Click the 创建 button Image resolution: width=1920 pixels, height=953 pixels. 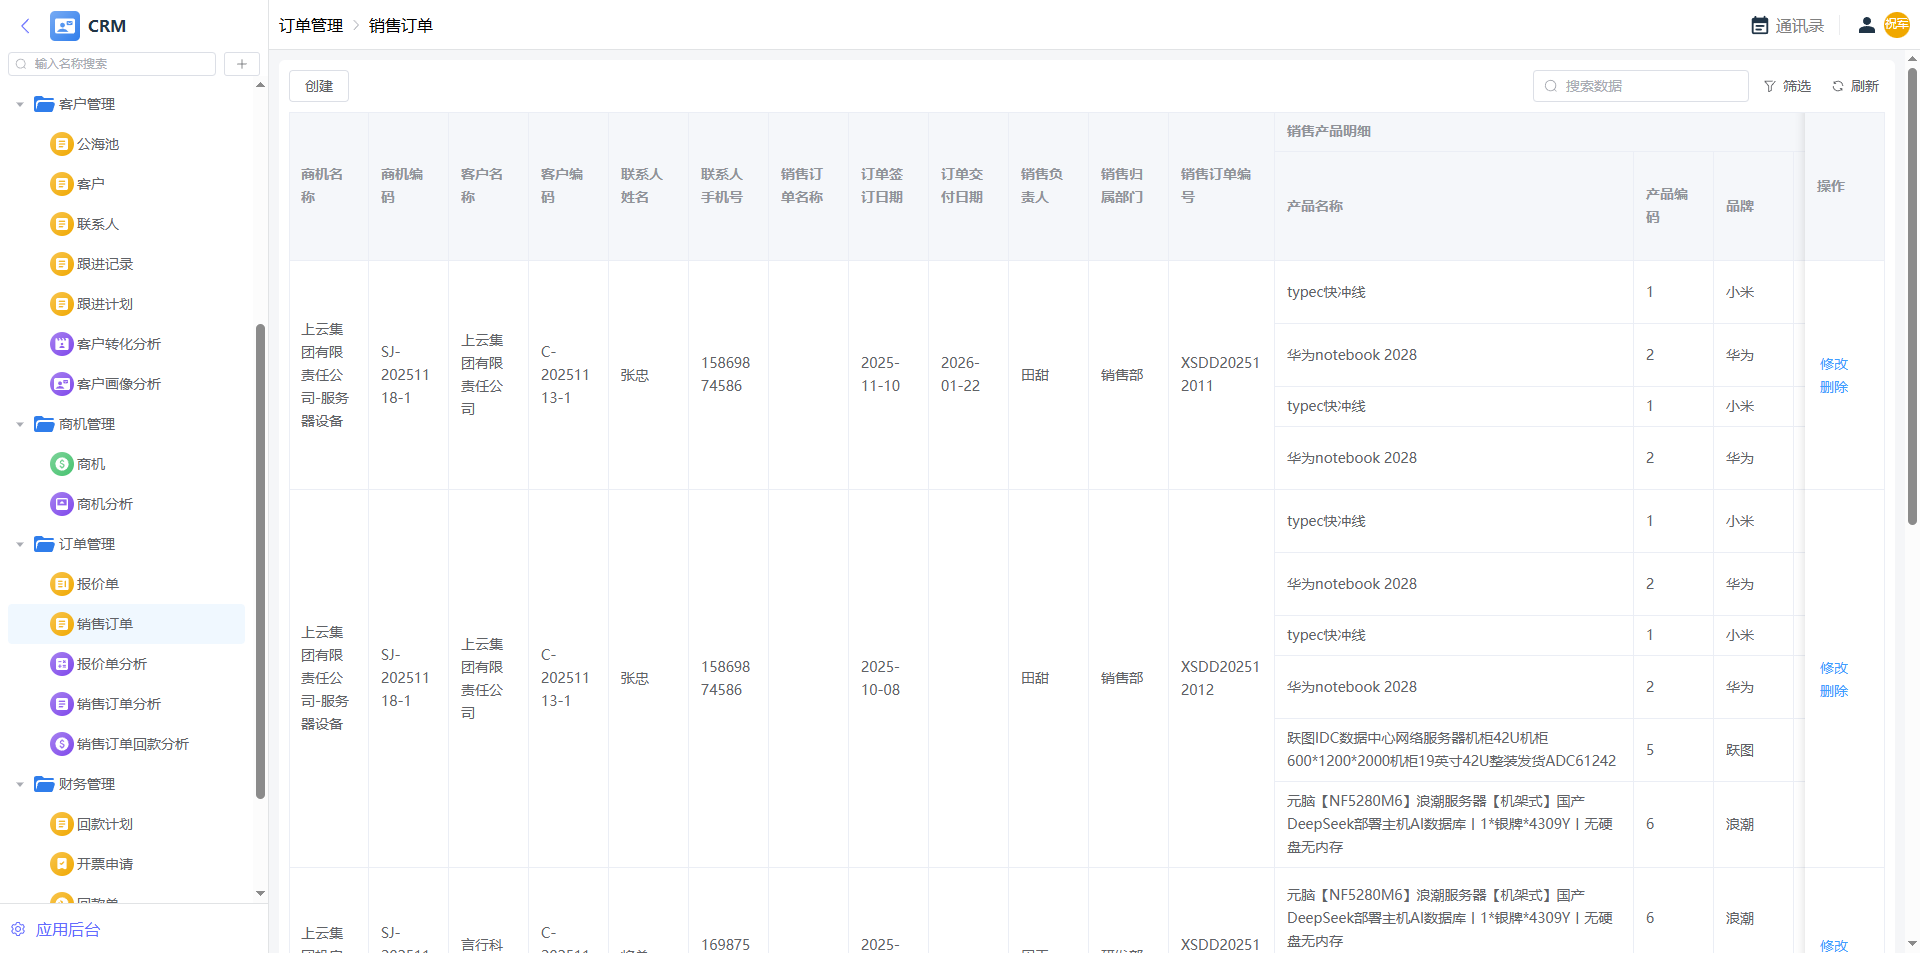pos(319,86)
